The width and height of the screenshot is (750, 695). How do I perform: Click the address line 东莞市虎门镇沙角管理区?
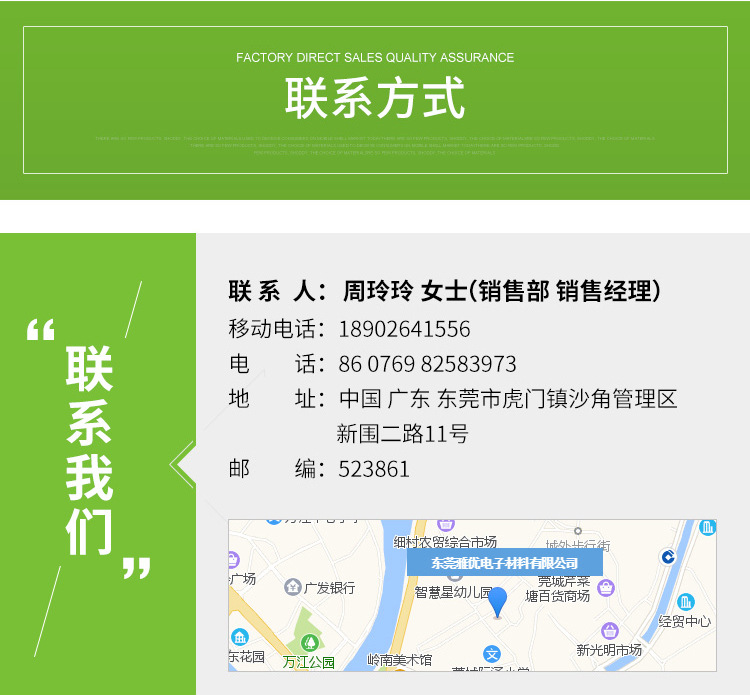click(x=557, y=399)
